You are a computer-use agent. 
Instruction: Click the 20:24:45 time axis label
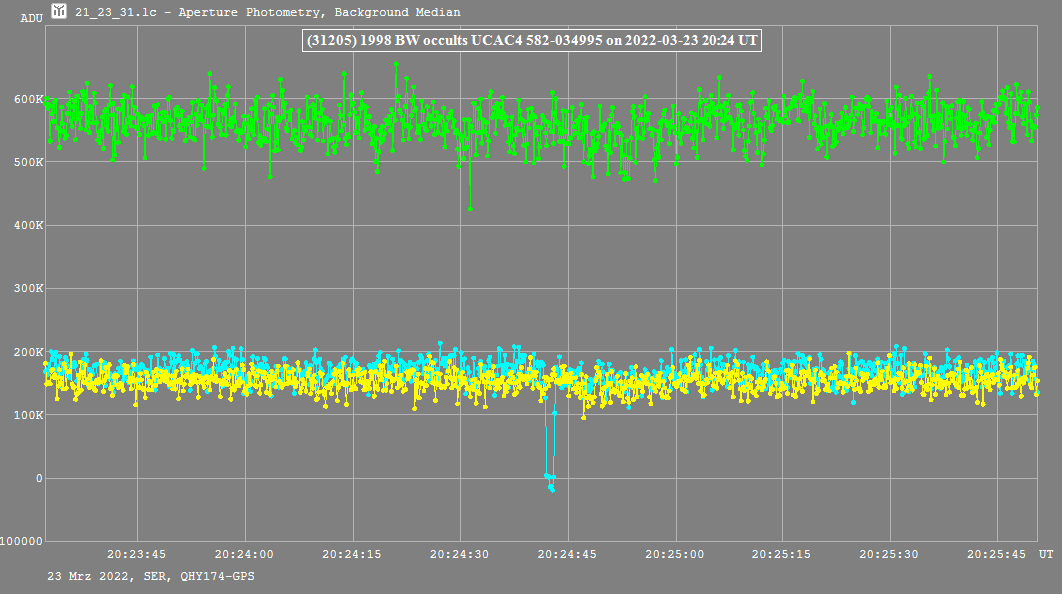click(x=567, y=554)
